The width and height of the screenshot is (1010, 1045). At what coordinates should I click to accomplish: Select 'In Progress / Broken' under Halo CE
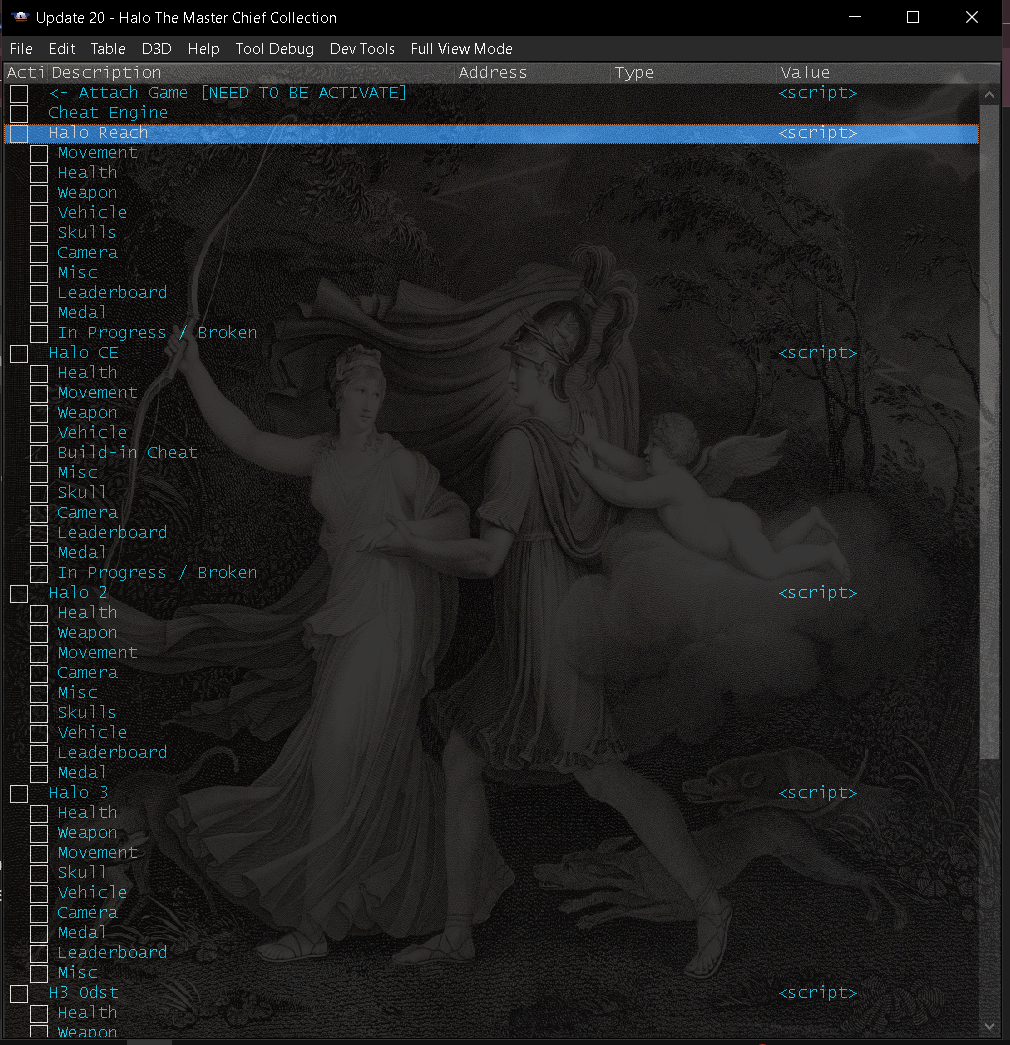click(157, 572)
